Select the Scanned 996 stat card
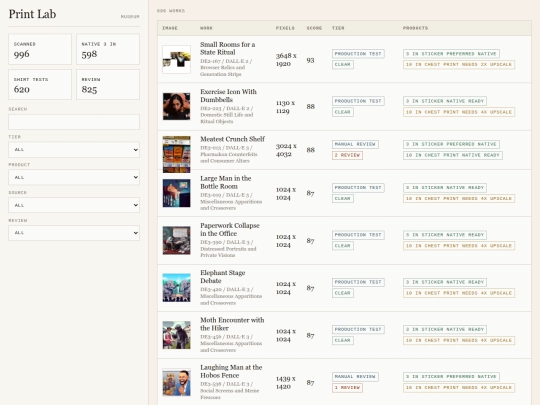 [40, 49]
